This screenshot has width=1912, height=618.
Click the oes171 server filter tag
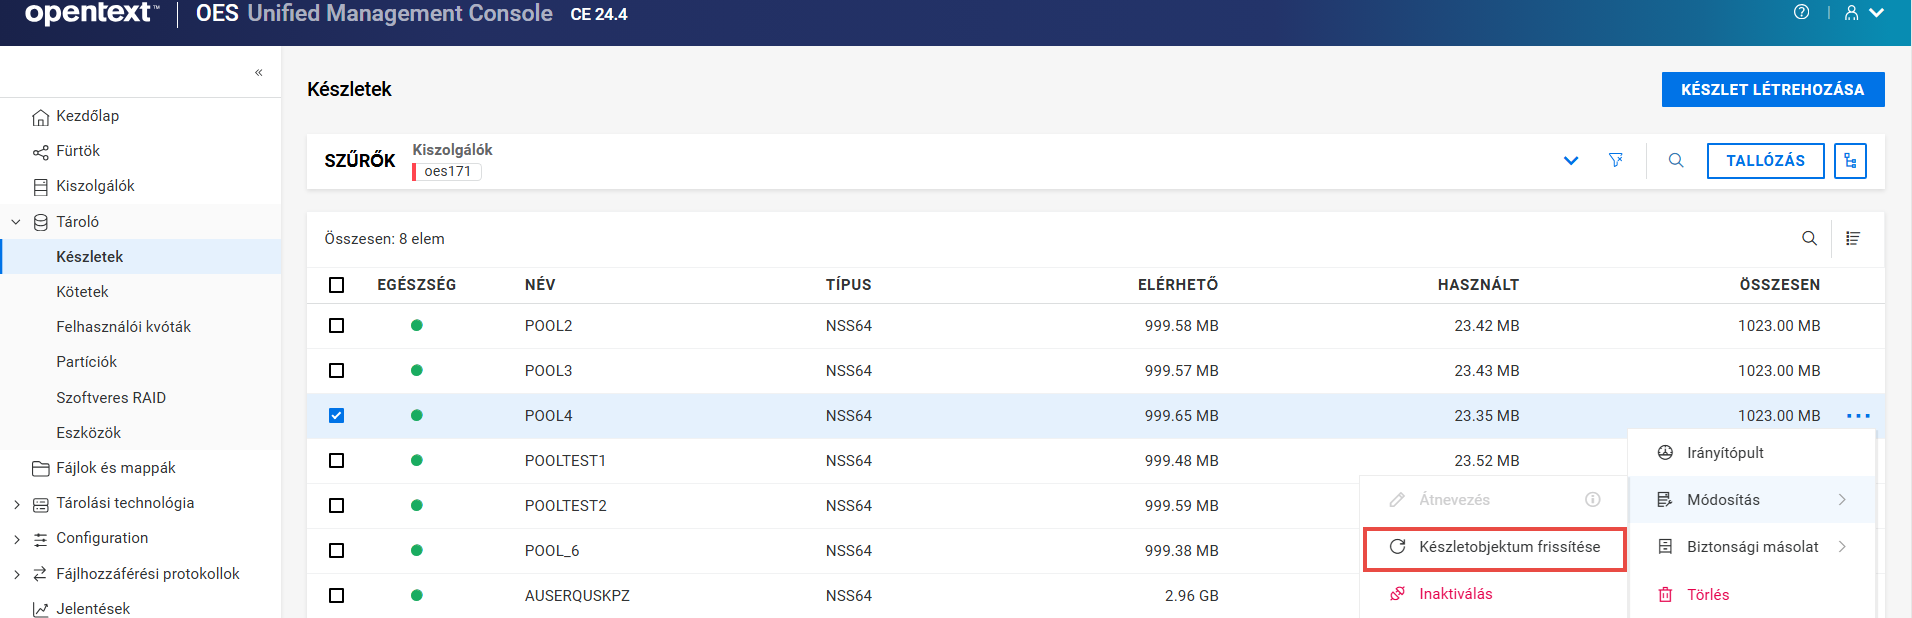447,171
